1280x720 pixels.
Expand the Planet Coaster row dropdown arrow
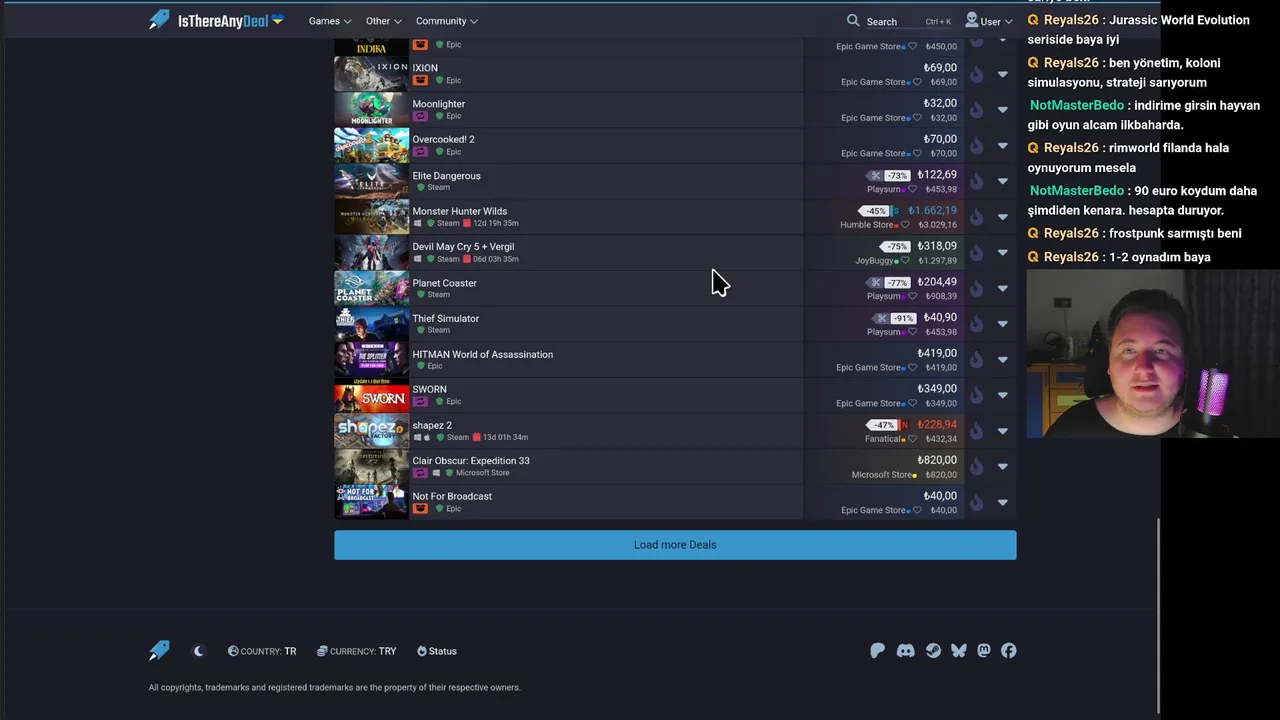coord(1003,288)
